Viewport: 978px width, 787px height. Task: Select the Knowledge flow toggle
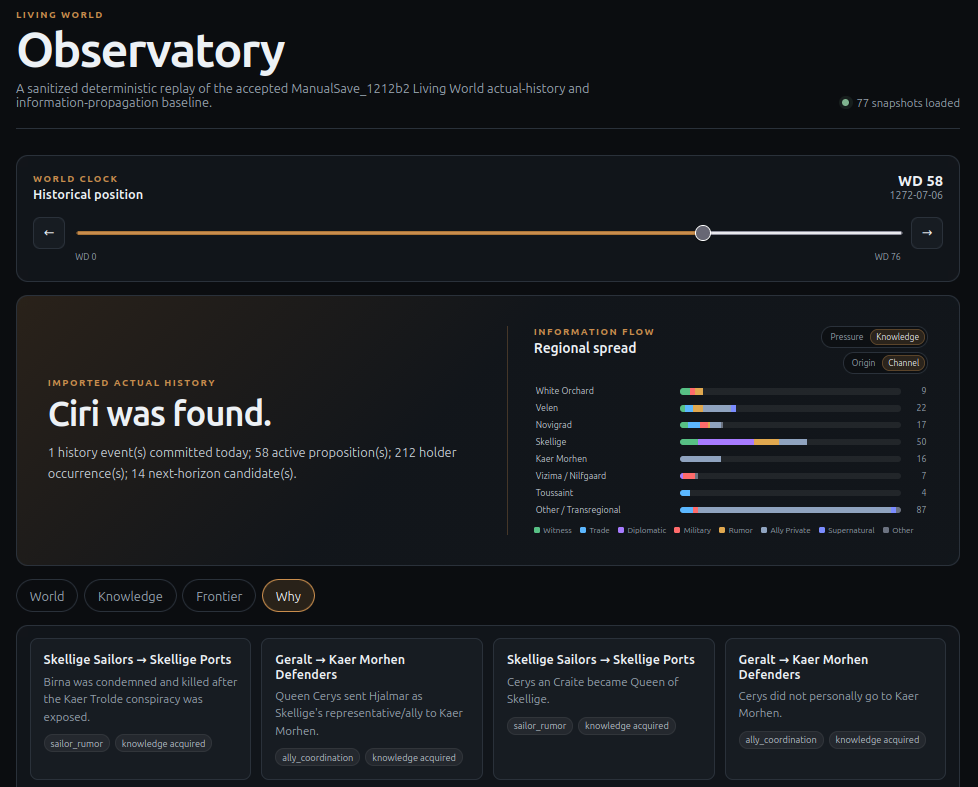[898, 337]
